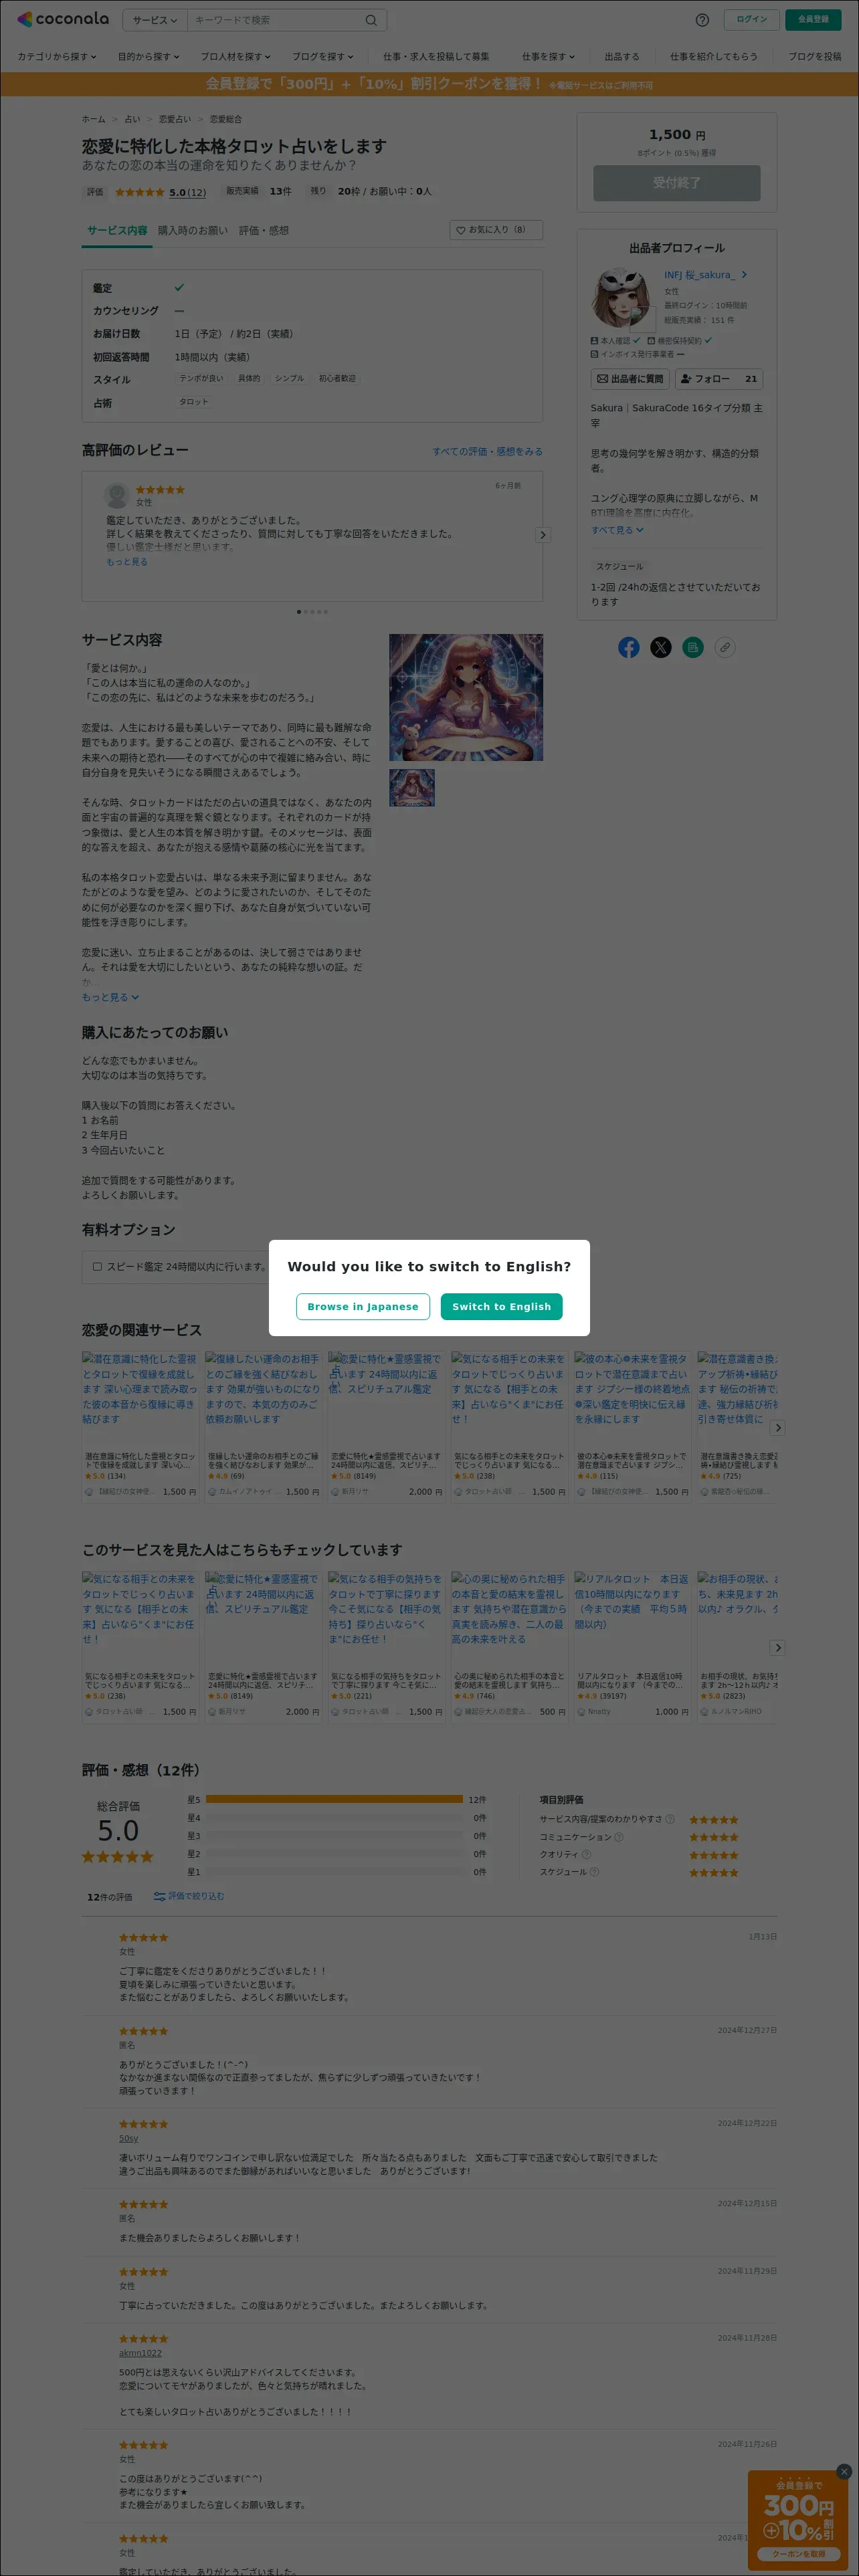The height and width of the screenshot is (2576, 859).
Task: Expand the カテゴリから探す menu
Action: tap(57, 57)
